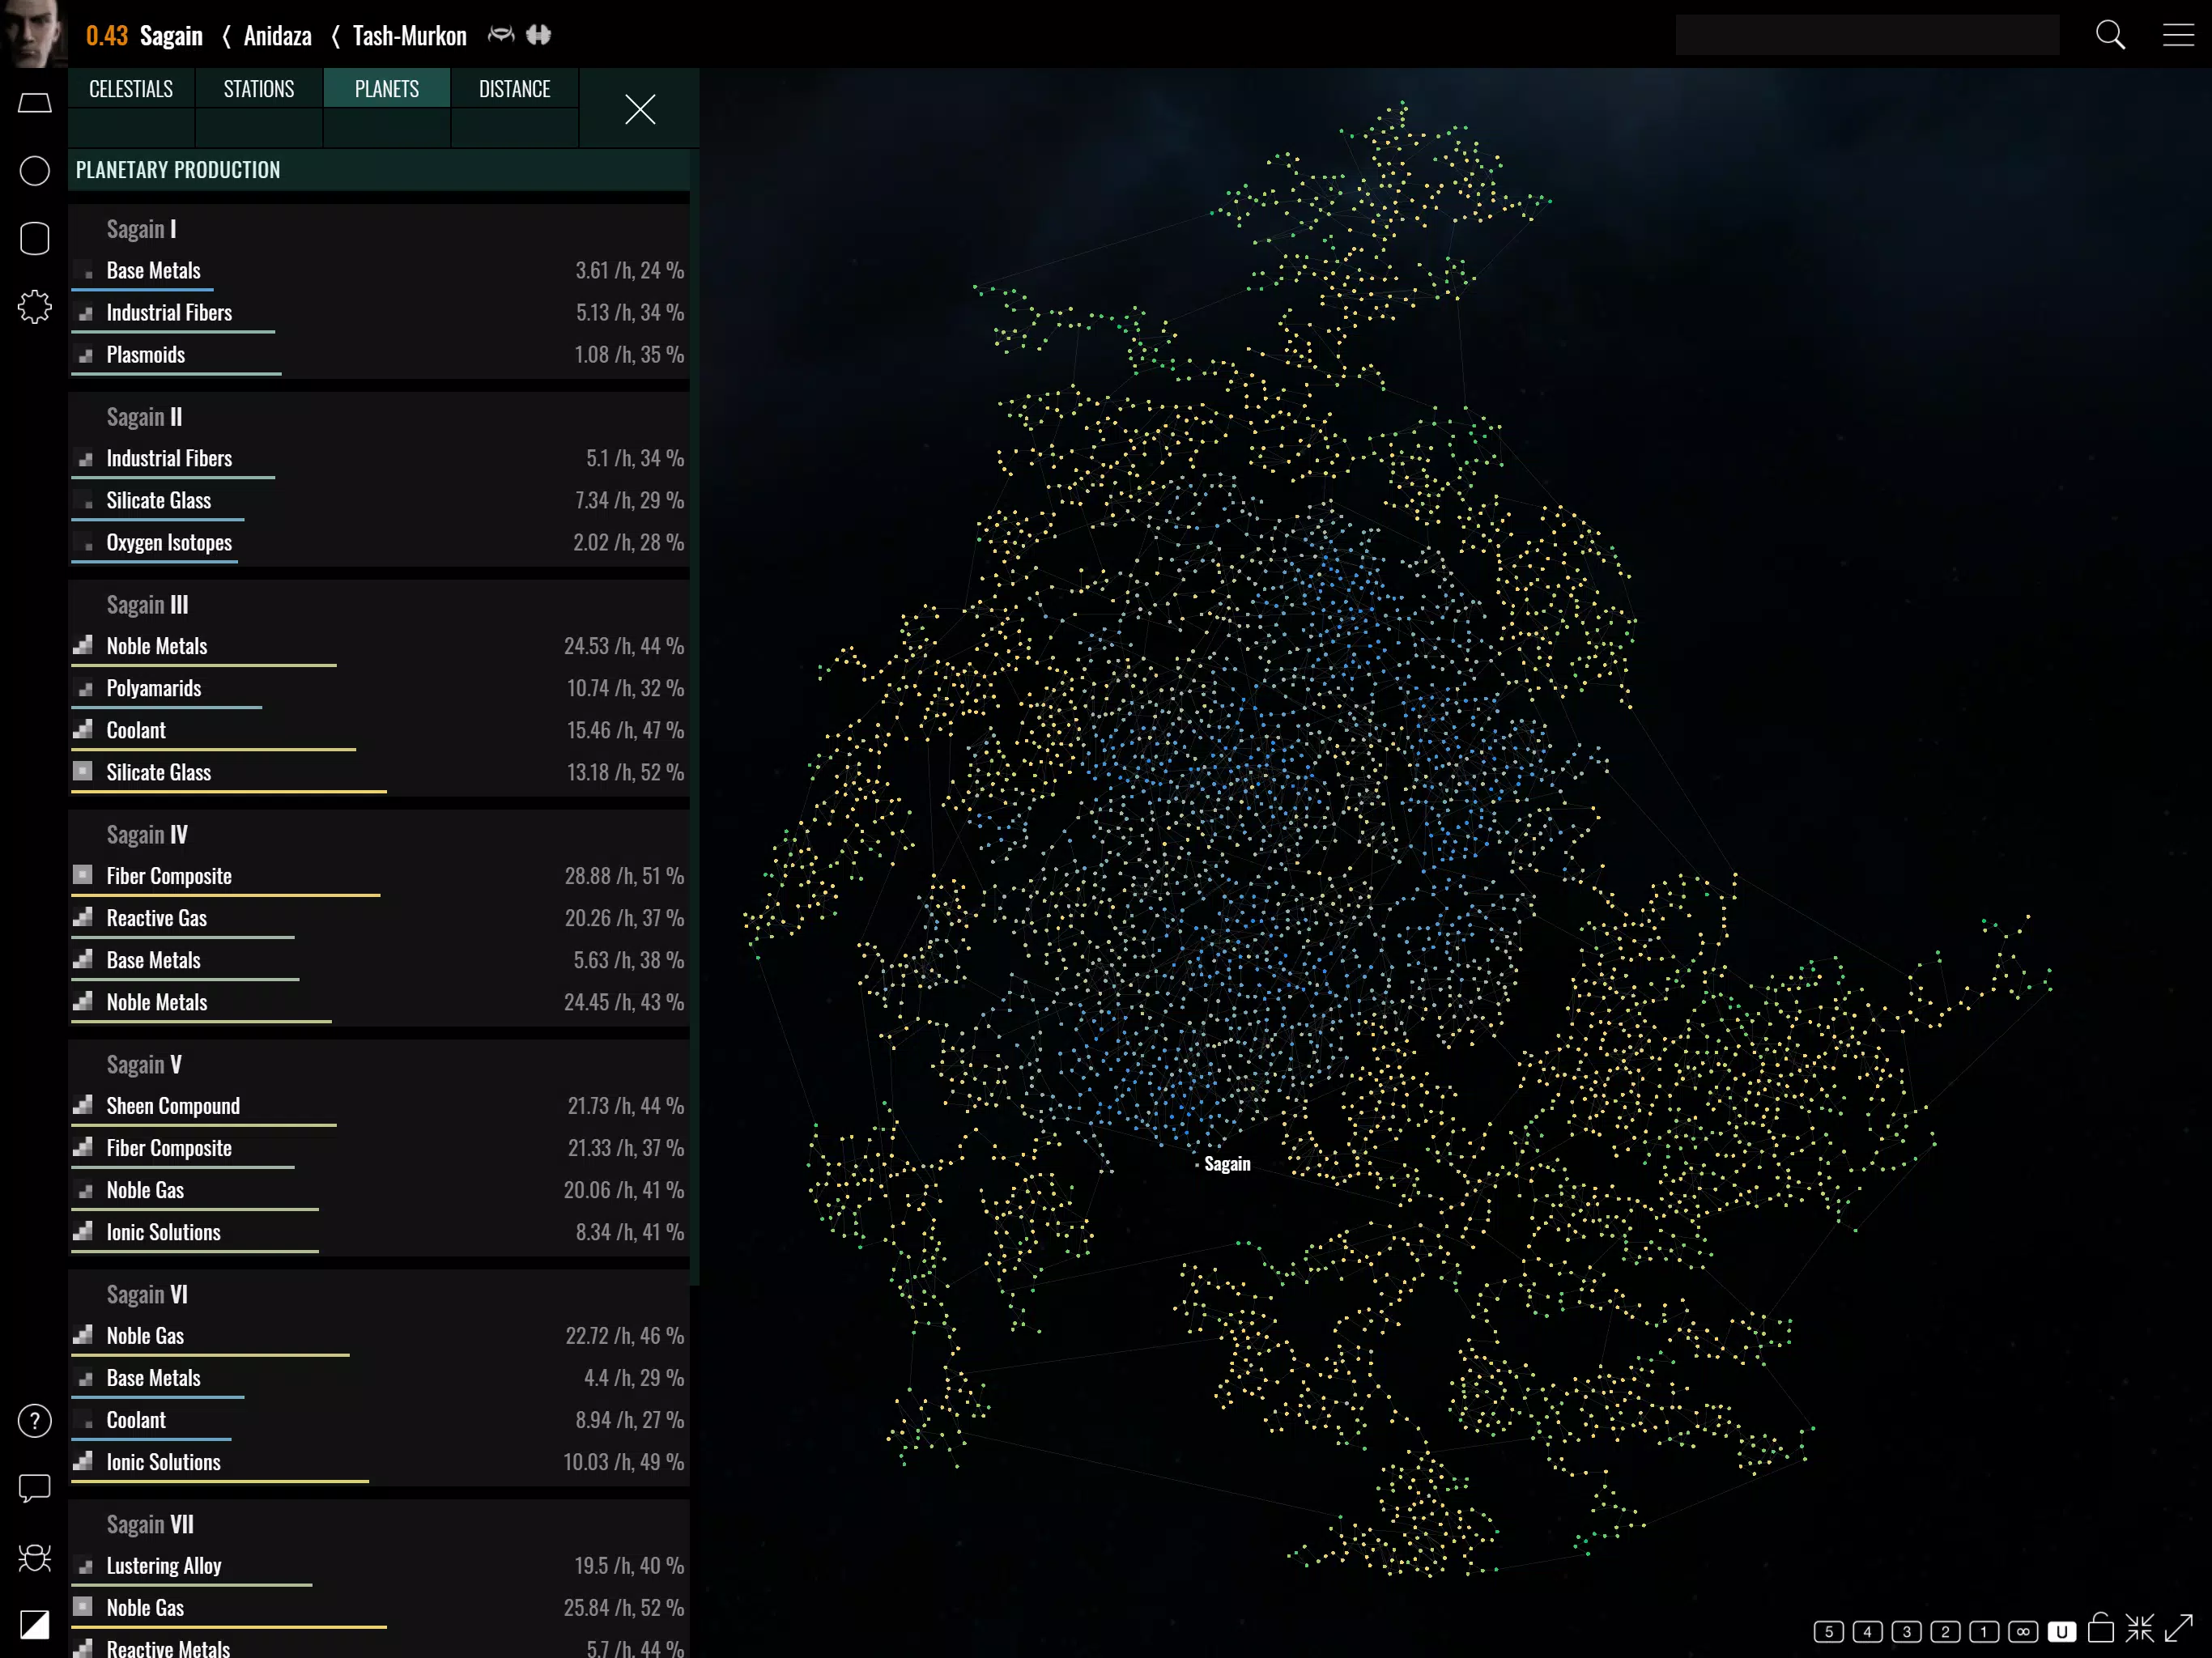Screen dimensions: 2212x1658
Task: Select the Sagain VII planet heading
Action: 150,1525
